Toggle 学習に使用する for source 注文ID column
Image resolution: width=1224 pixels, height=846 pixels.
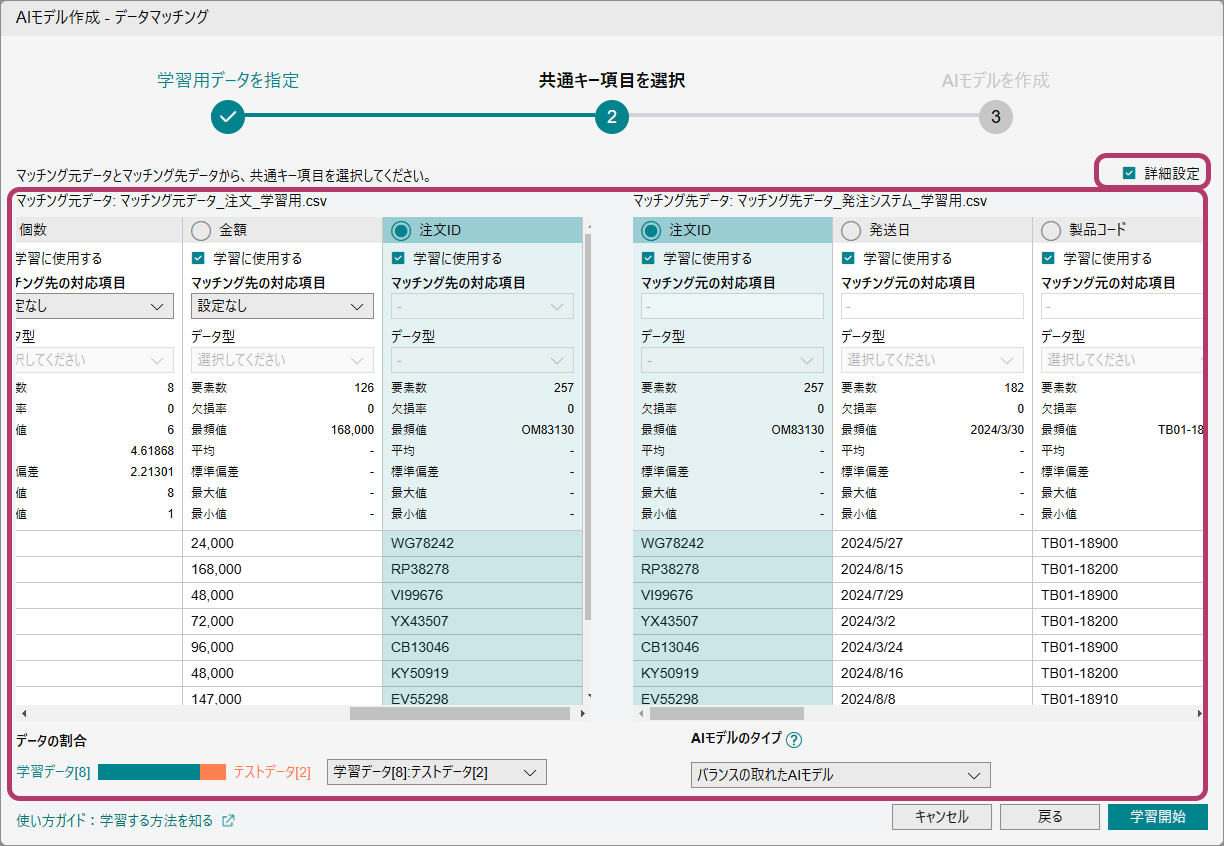398,258
